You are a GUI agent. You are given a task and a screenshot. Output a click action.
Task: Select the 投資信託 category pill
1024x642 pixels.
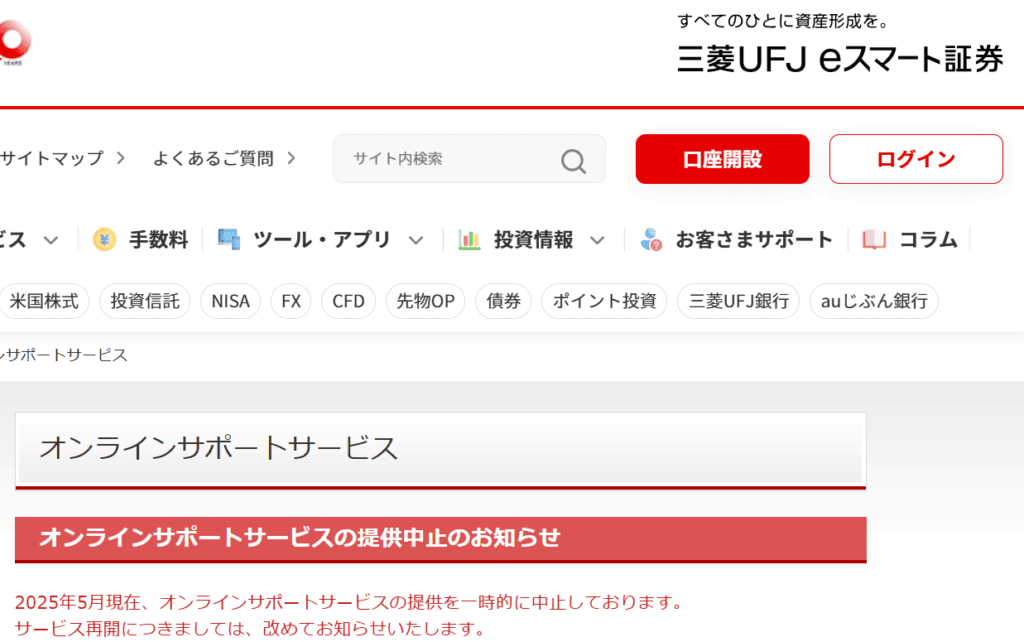click(x=145, y=301)
